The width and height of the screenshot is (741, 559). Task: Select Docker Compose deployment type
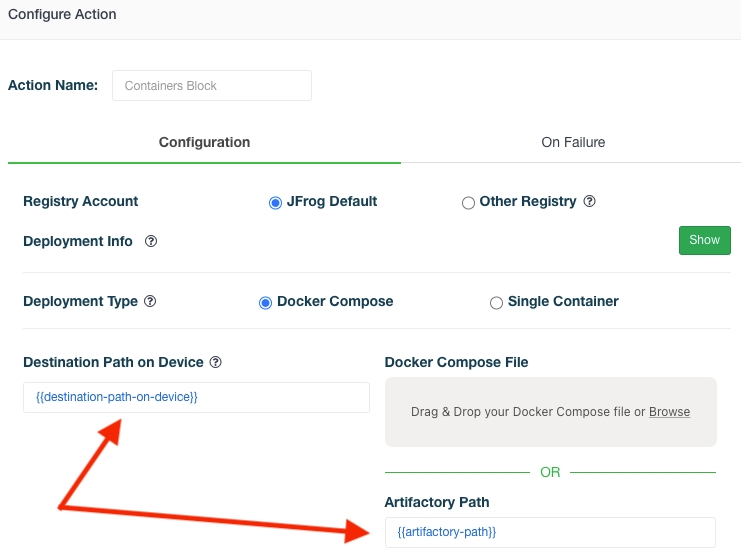[266, 302]
